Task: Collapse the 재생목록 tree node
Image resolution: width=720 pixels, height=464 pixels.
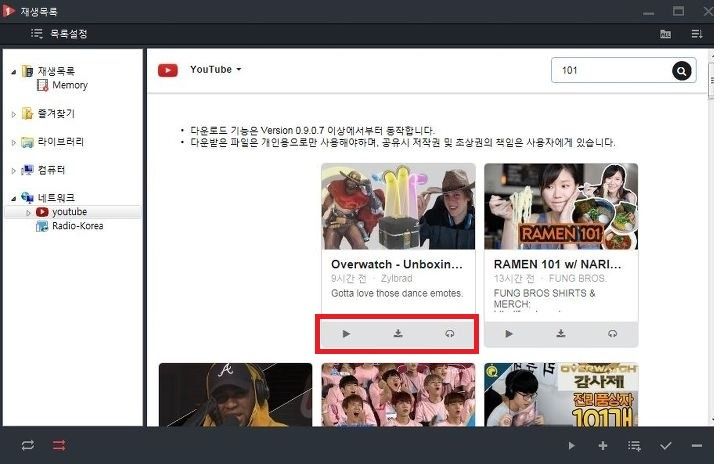Action: [x=14, y=72]
